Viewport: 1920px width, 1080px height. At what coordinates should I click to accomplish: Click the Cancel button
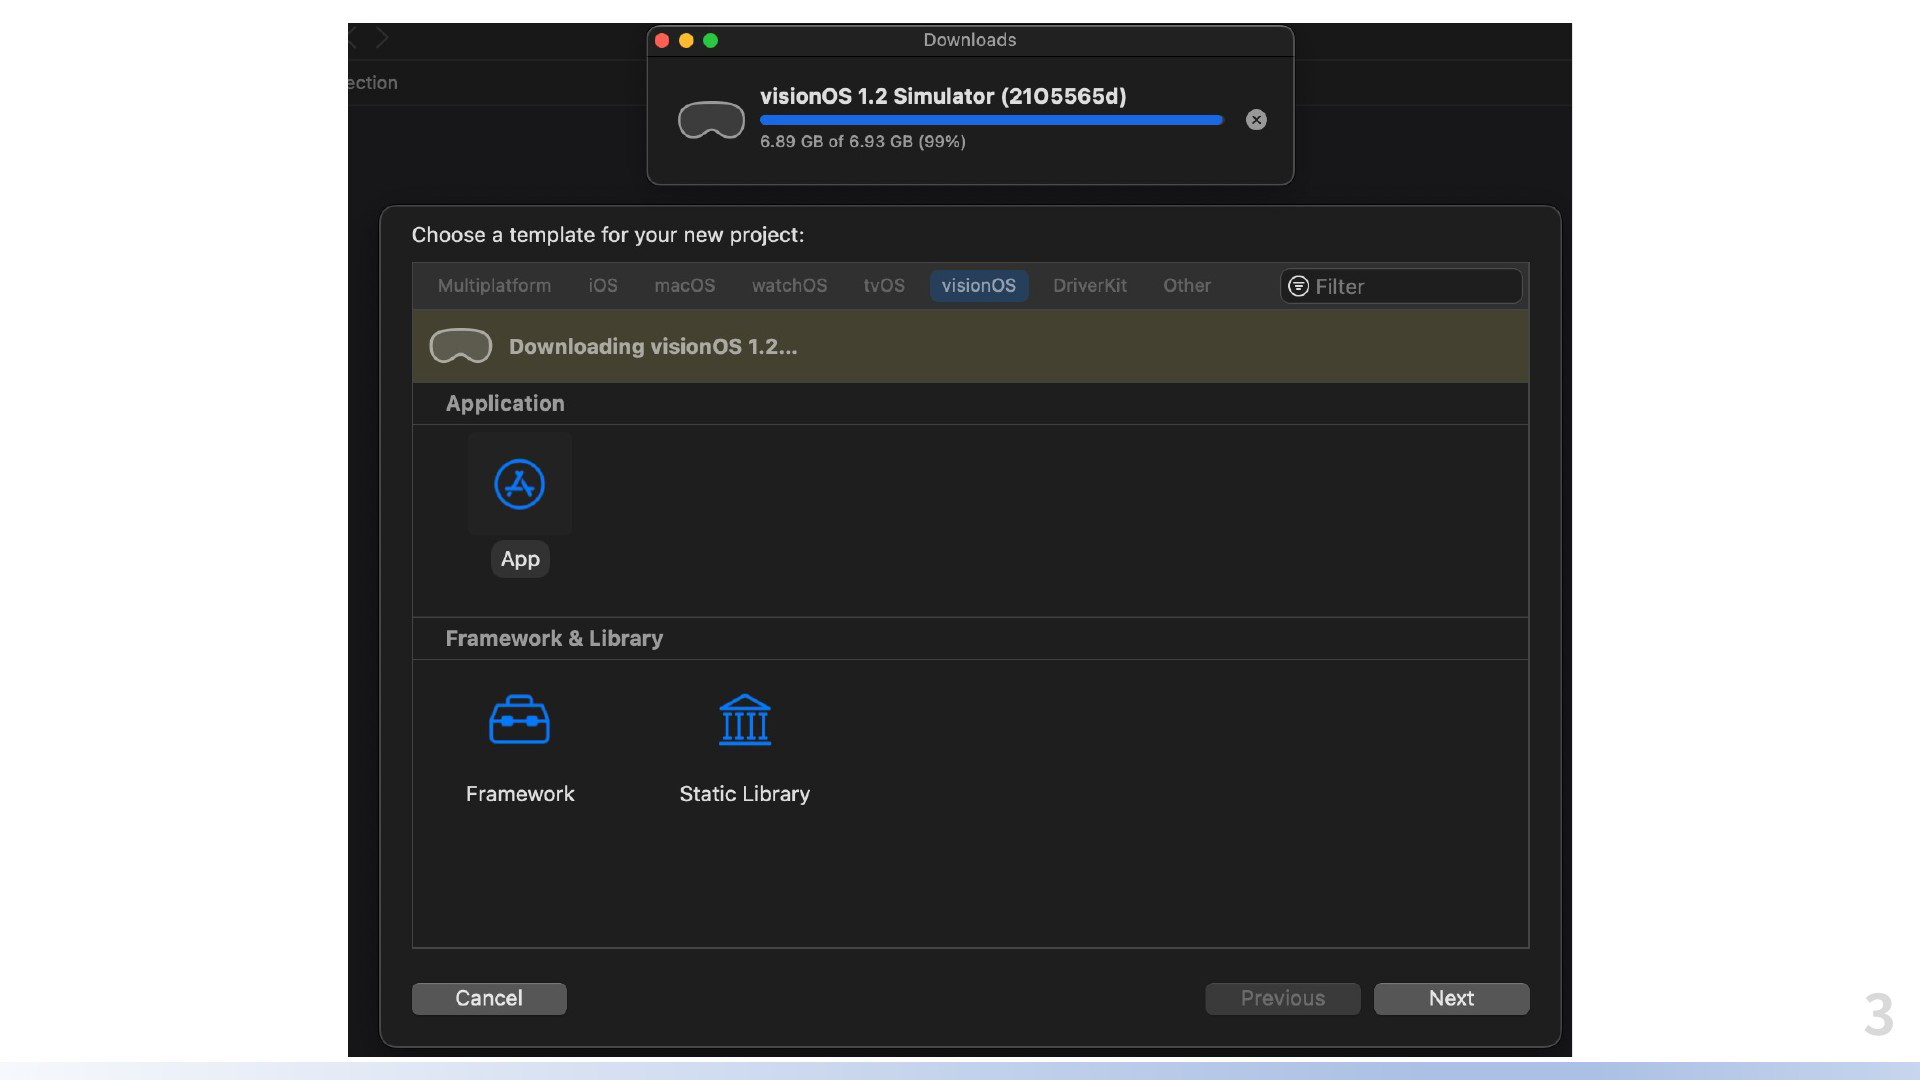tap(489, 998)
